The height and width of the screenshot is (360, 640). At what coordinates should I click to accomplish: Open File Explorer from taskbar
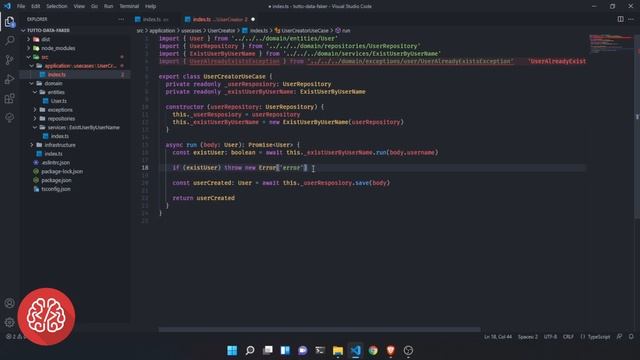[x=338, y=350]
